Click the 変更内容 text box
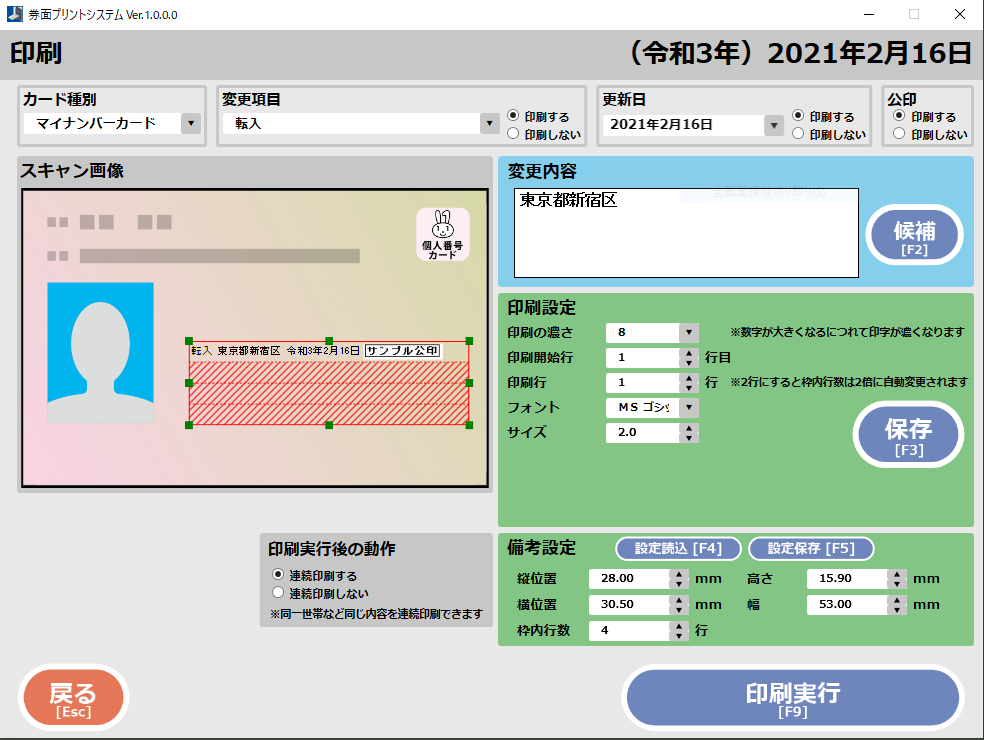The width and height of the screenshot is (984, 740). tap(686, 233)
